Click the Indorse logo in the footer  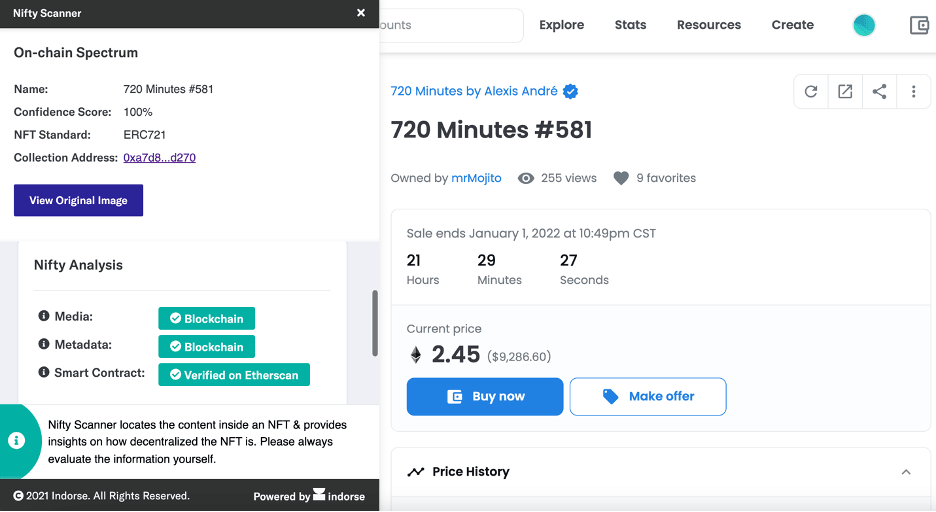coord(319,494)
